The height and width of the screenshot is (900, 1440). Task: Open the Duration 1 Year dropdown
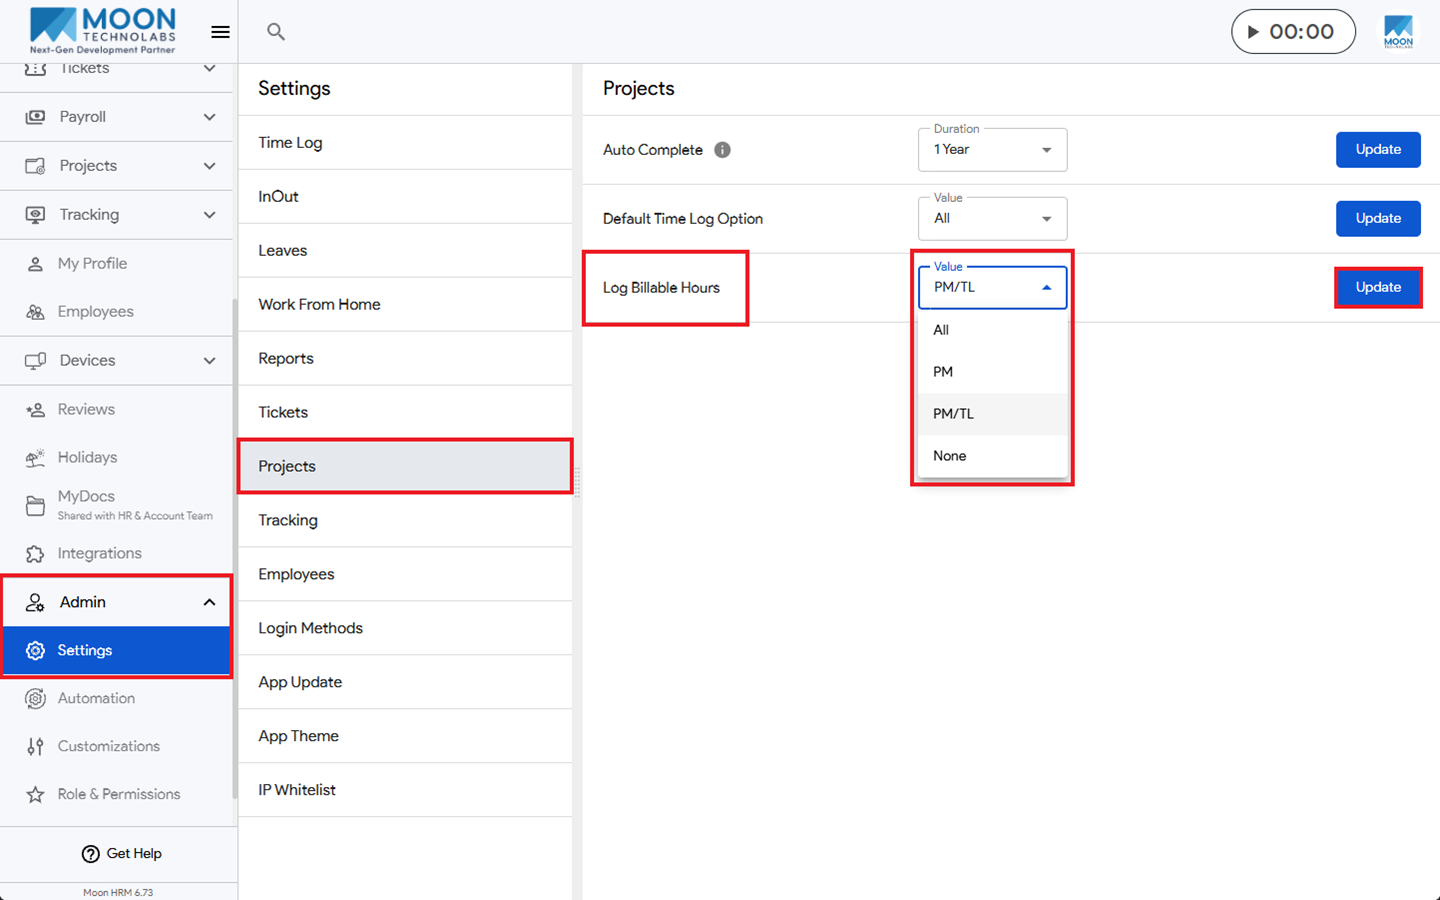pyautogui.click(x=992, y=150)
